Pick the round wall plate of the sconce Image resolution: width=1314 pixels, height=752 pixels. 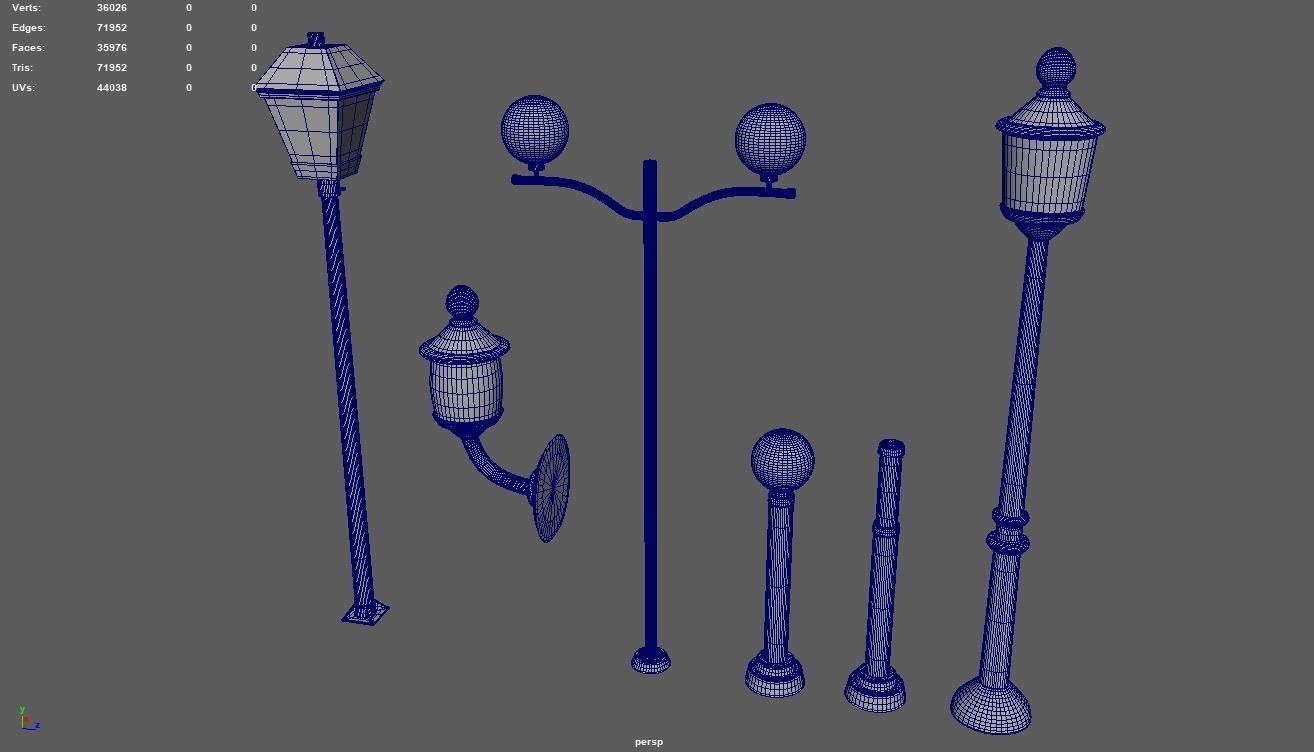coord(552,488)
